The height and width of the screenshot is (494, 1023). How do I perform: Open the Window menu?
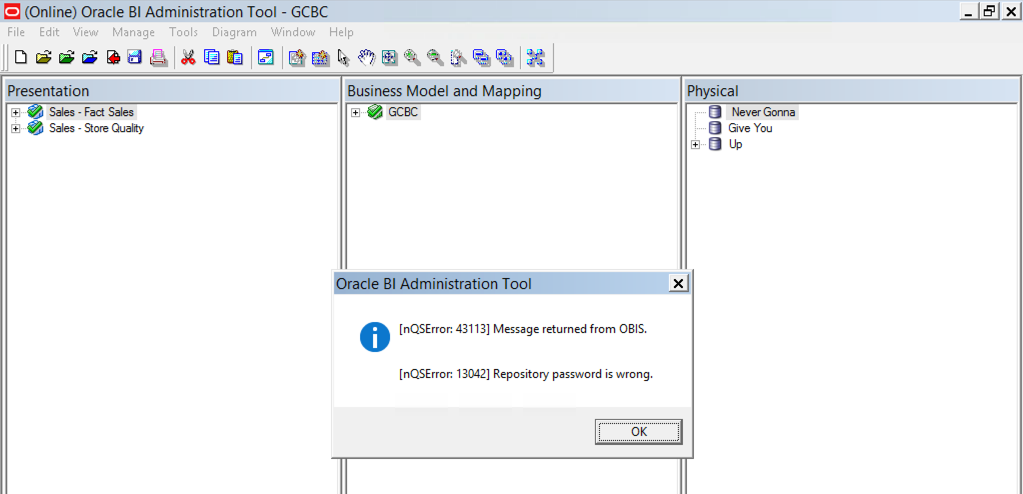click(293, 32)
